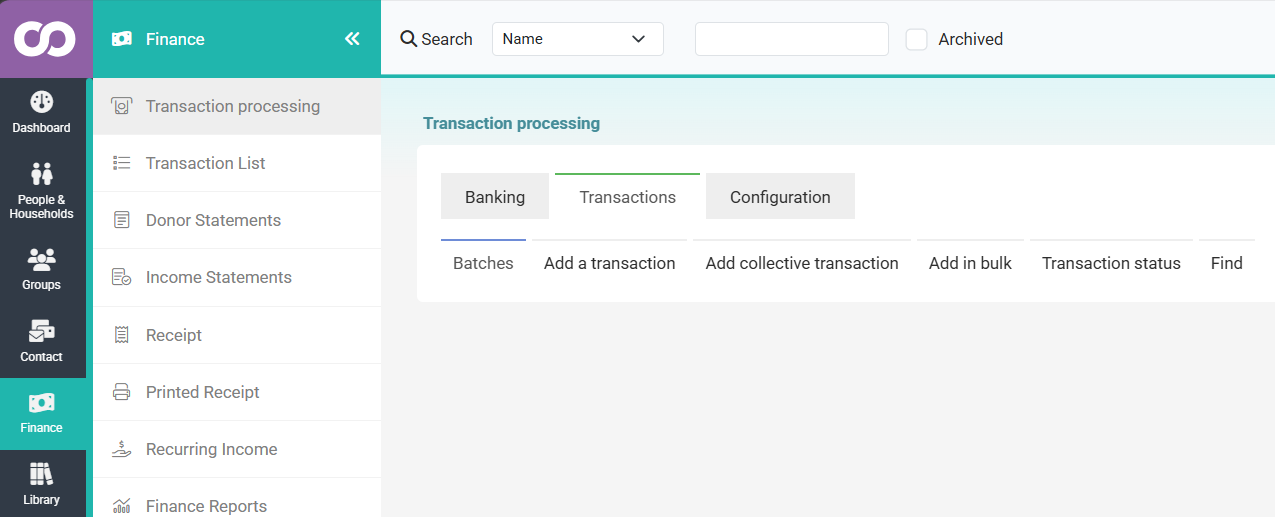
Task: Go to the Groups icon
Action: point(41,260)
